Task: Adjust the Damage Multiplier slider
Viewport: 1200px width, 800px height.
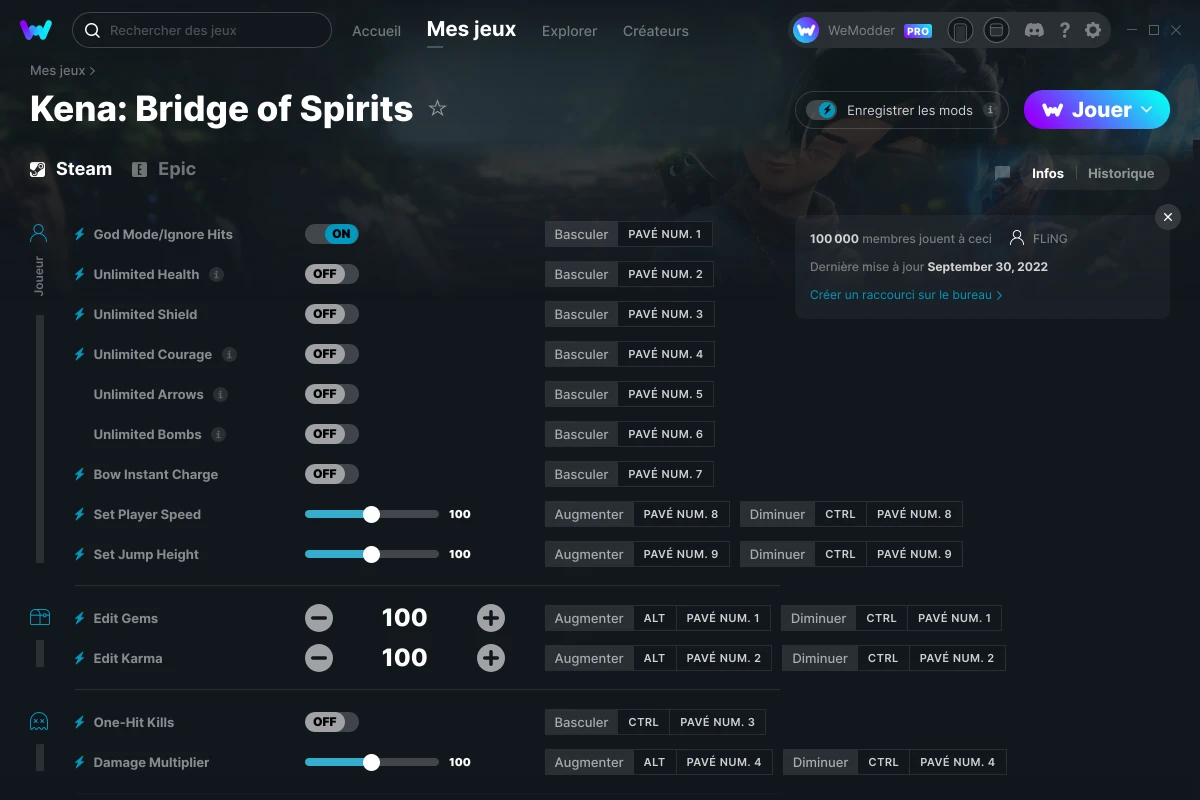Action: [x=372, y=762]
